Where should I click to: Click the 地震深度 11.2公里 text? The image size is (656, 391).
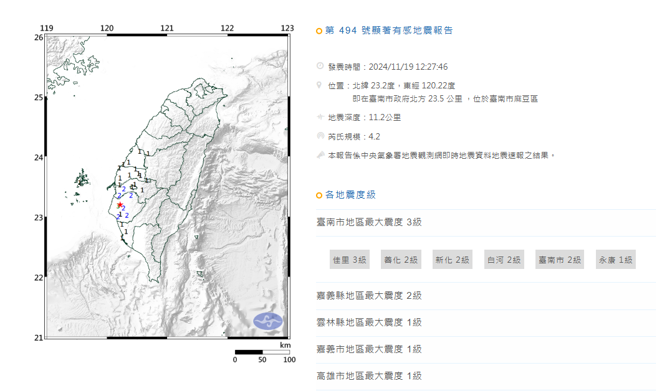point(364,118)
